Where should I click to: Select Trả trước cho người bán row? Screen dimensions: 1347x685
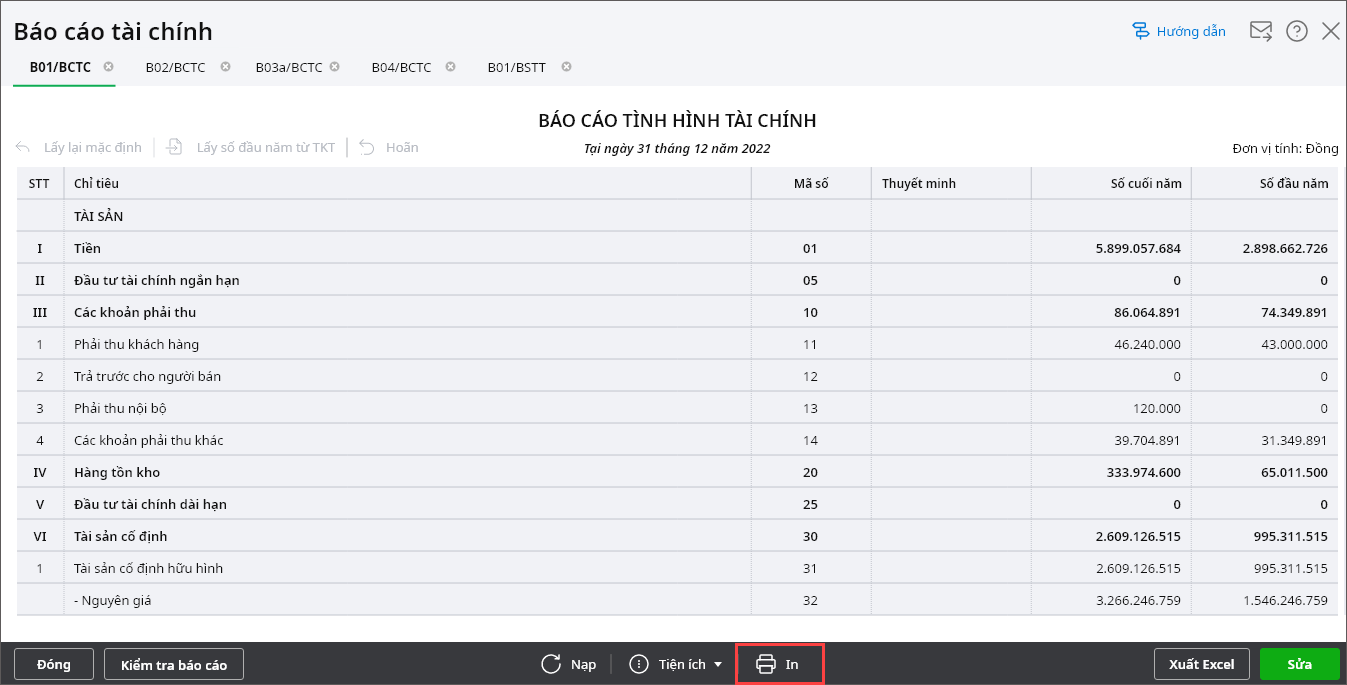click(x=676, y=376)
